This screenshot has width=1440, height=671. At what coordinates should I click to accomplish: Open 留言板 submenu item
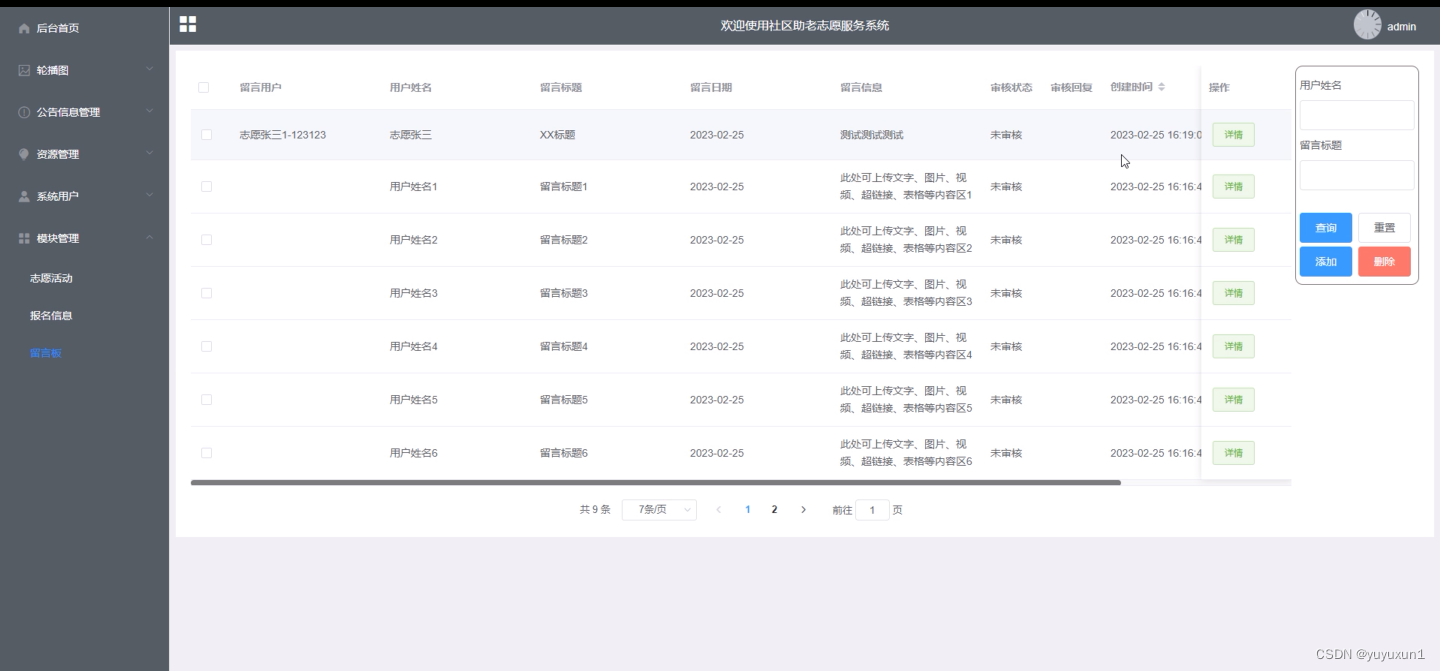pos(46,353)
